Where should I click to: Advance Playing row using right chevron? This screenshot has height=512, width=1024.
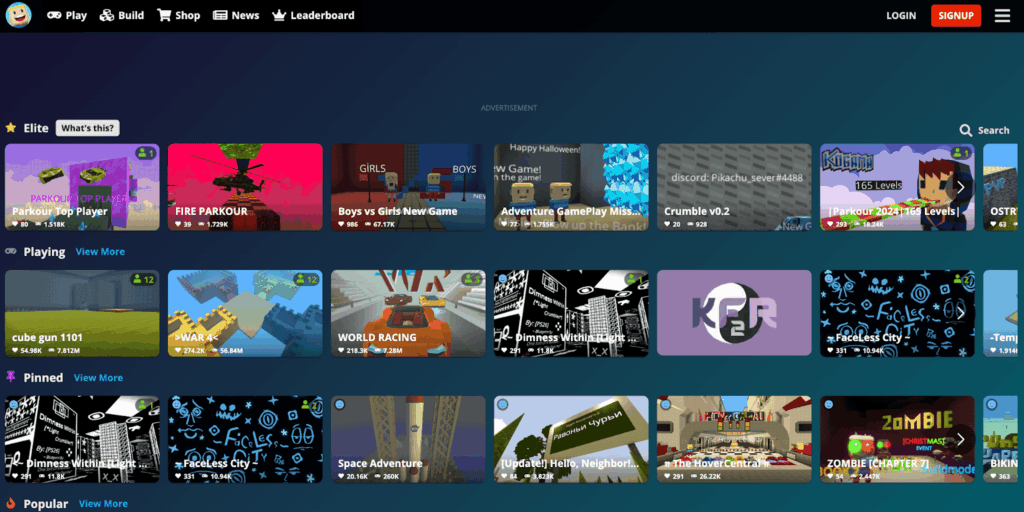coord(960,312)
